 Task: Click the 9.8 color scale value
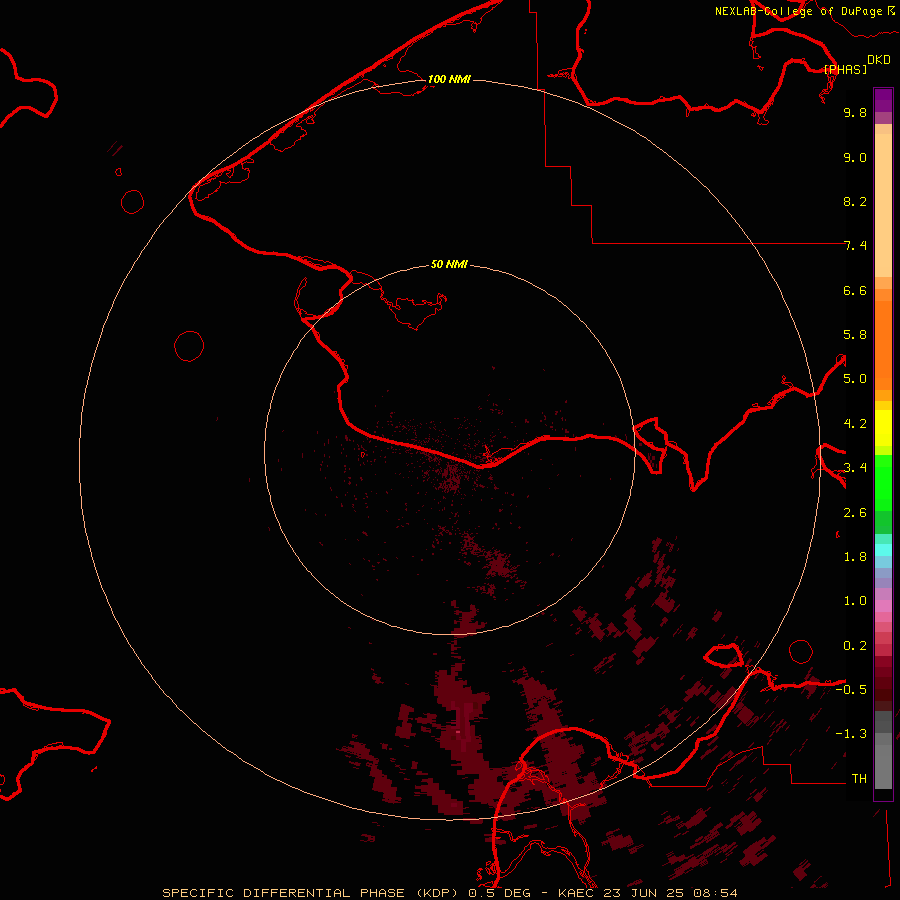point(855,112)
